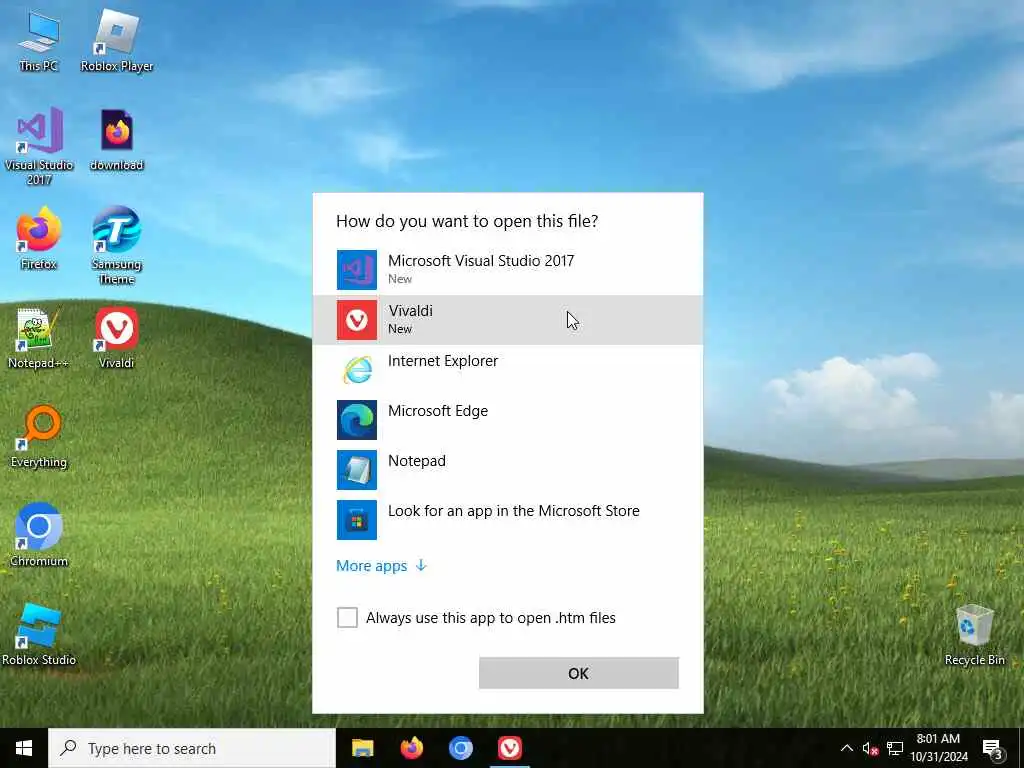Select the Visual Studio 2017 desktop shortcut

click(39, 146)
